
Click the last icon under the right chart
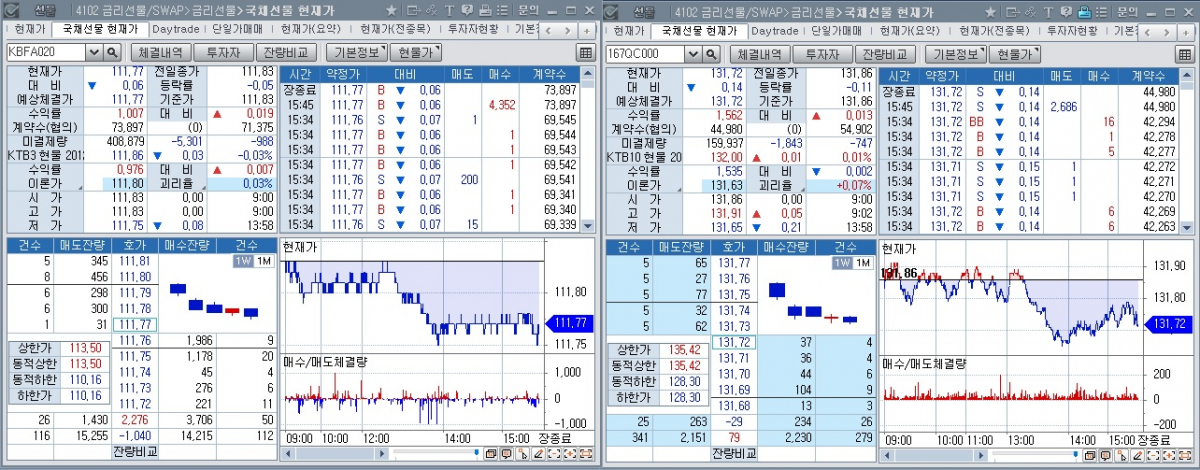pyautogui.click(x=1185, y=455)
